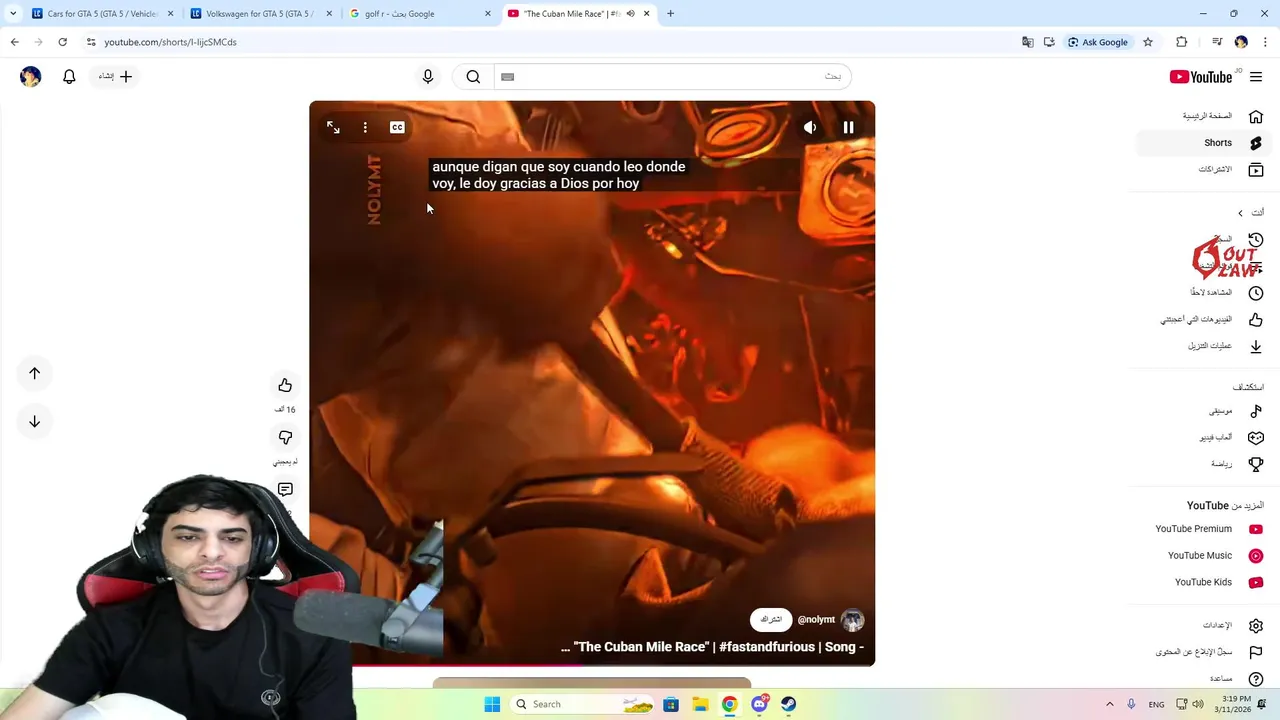Open Music in Explore section
This screenshot has width=1280, height=720.
(x=1203, y=411)
